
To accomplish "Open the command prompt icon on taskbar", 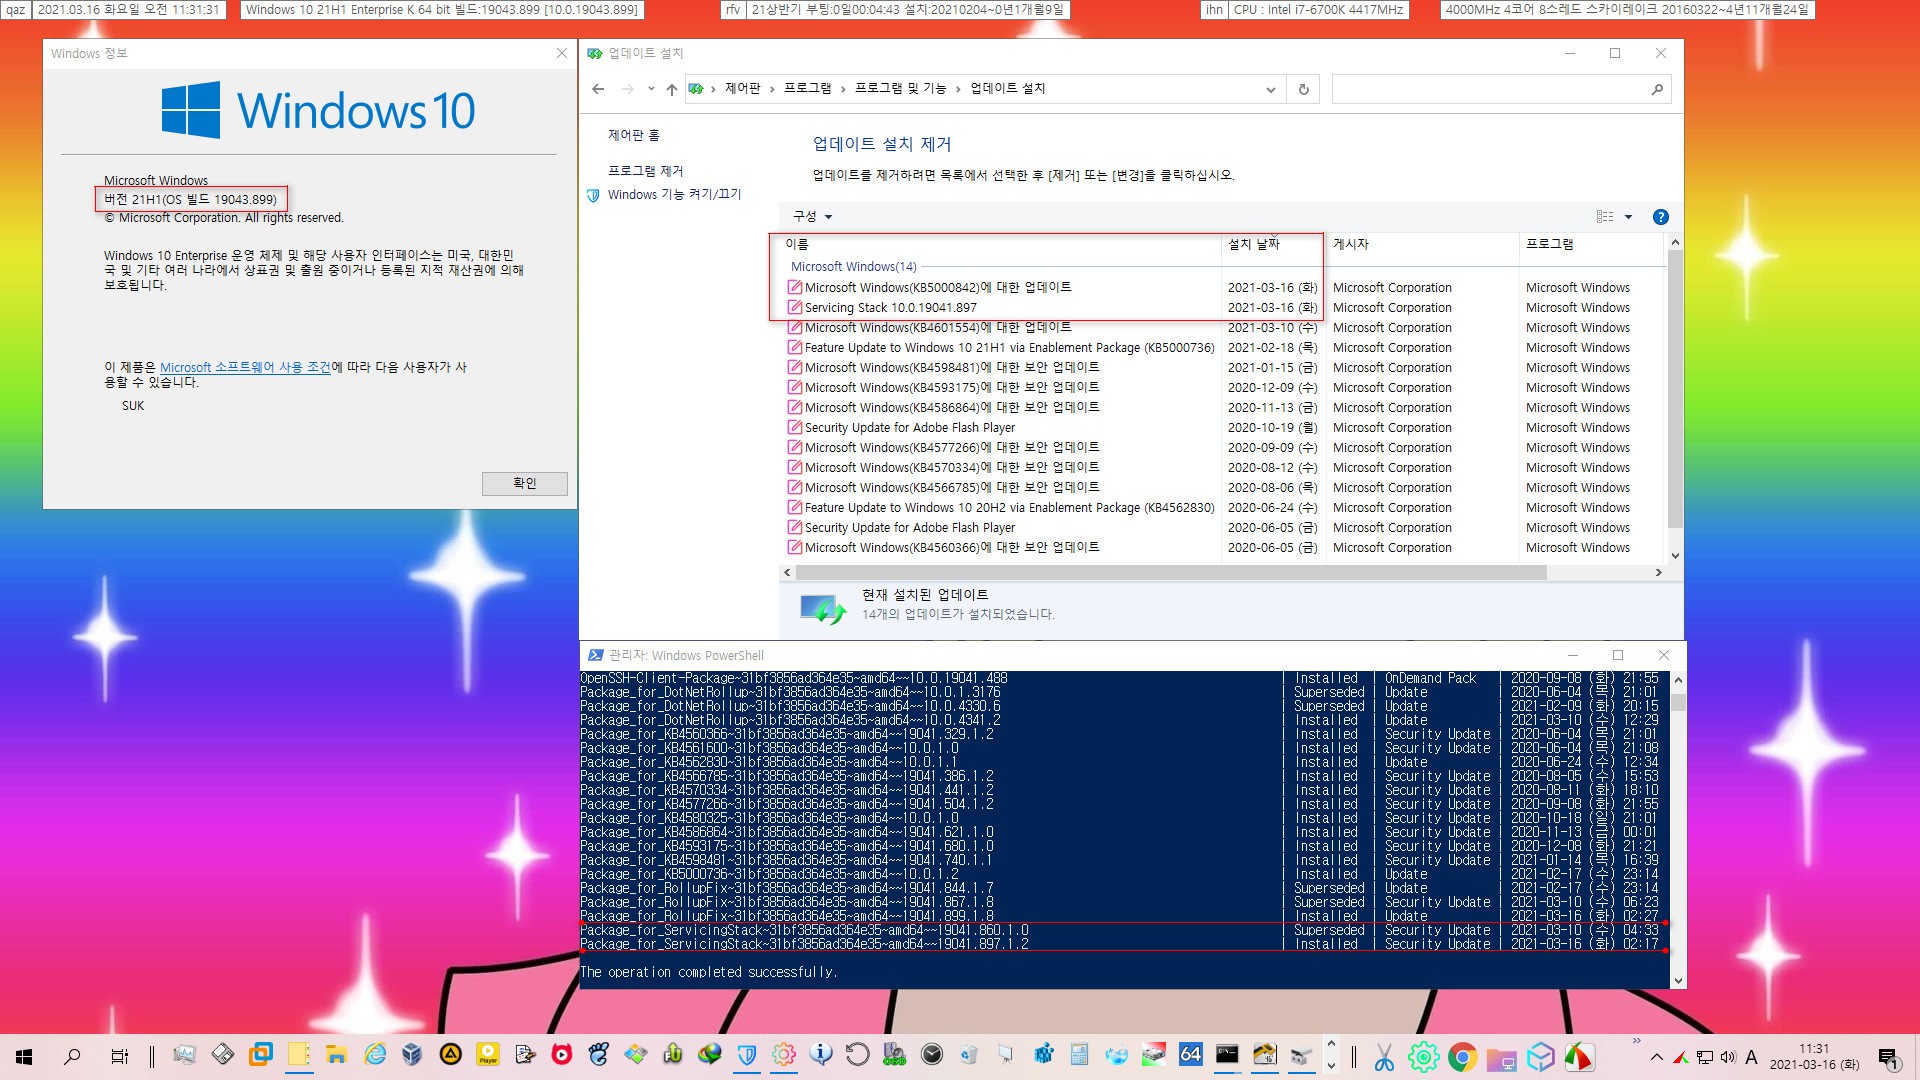I will point(1227,1055).
